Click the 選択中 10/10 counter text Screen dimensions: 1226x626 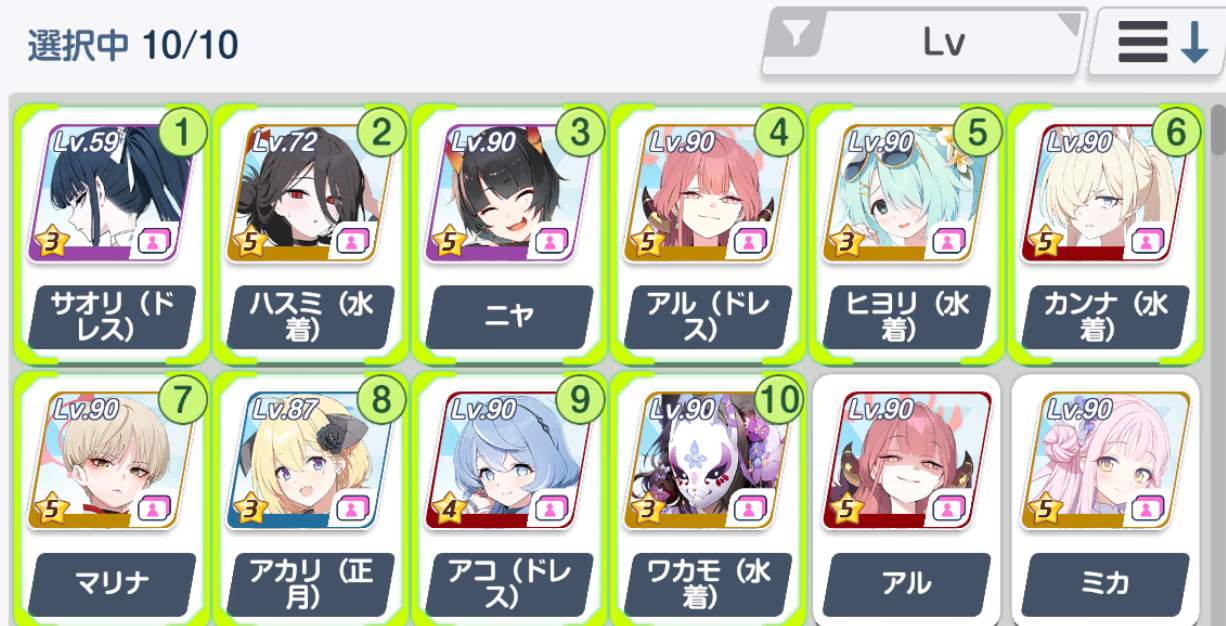coord(132,45)
